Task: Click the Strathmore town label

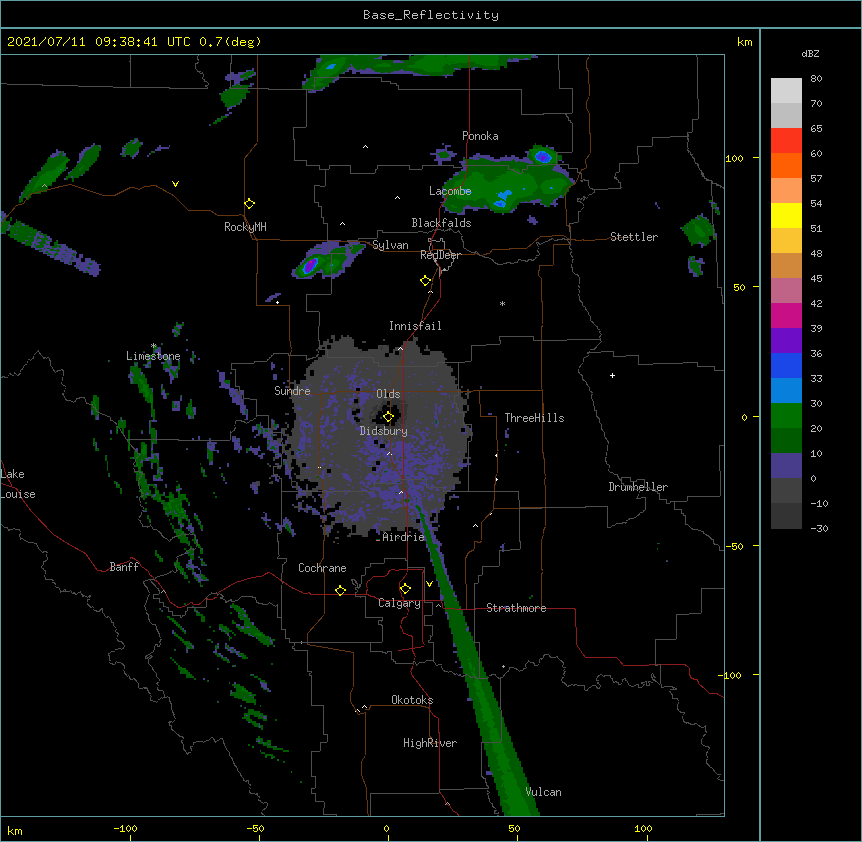Action: (516, 608)
